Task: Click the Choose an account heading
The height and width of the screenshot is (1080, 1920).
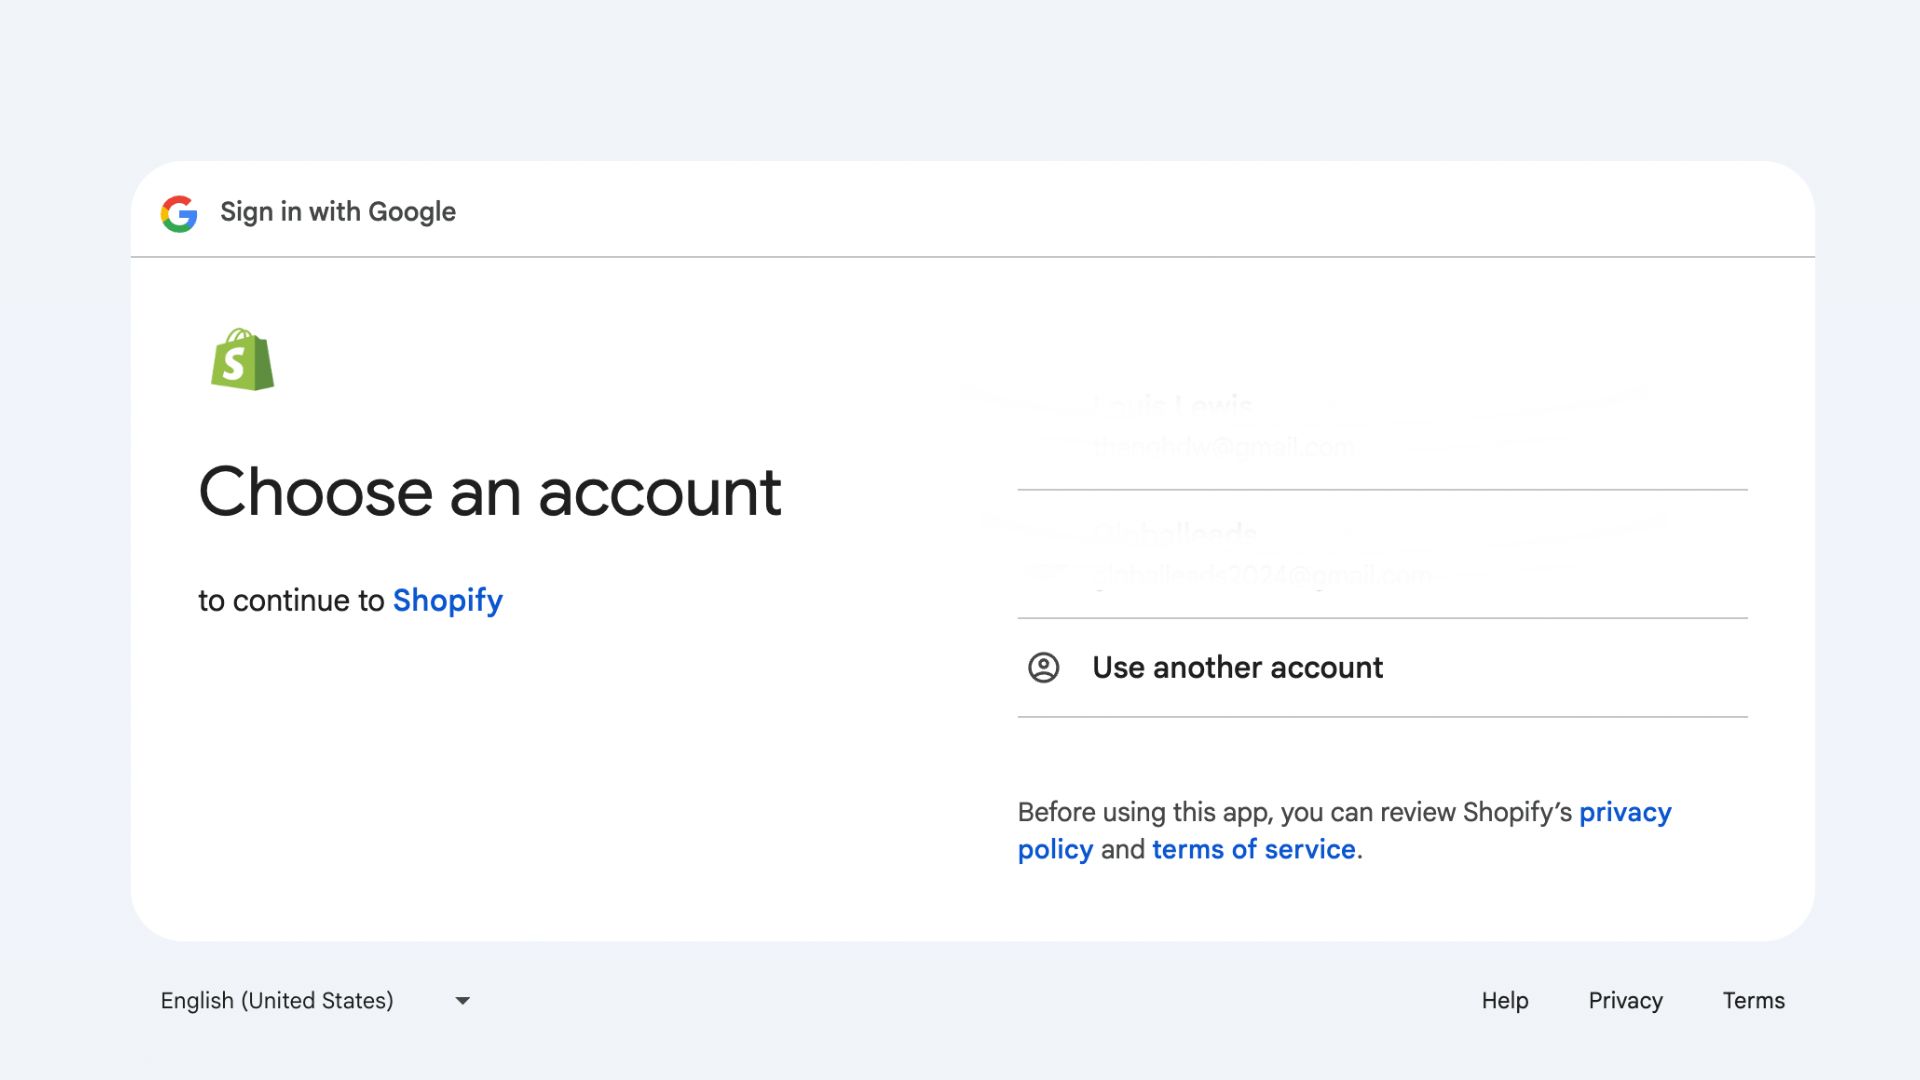Action: click(x=490, y=492)
